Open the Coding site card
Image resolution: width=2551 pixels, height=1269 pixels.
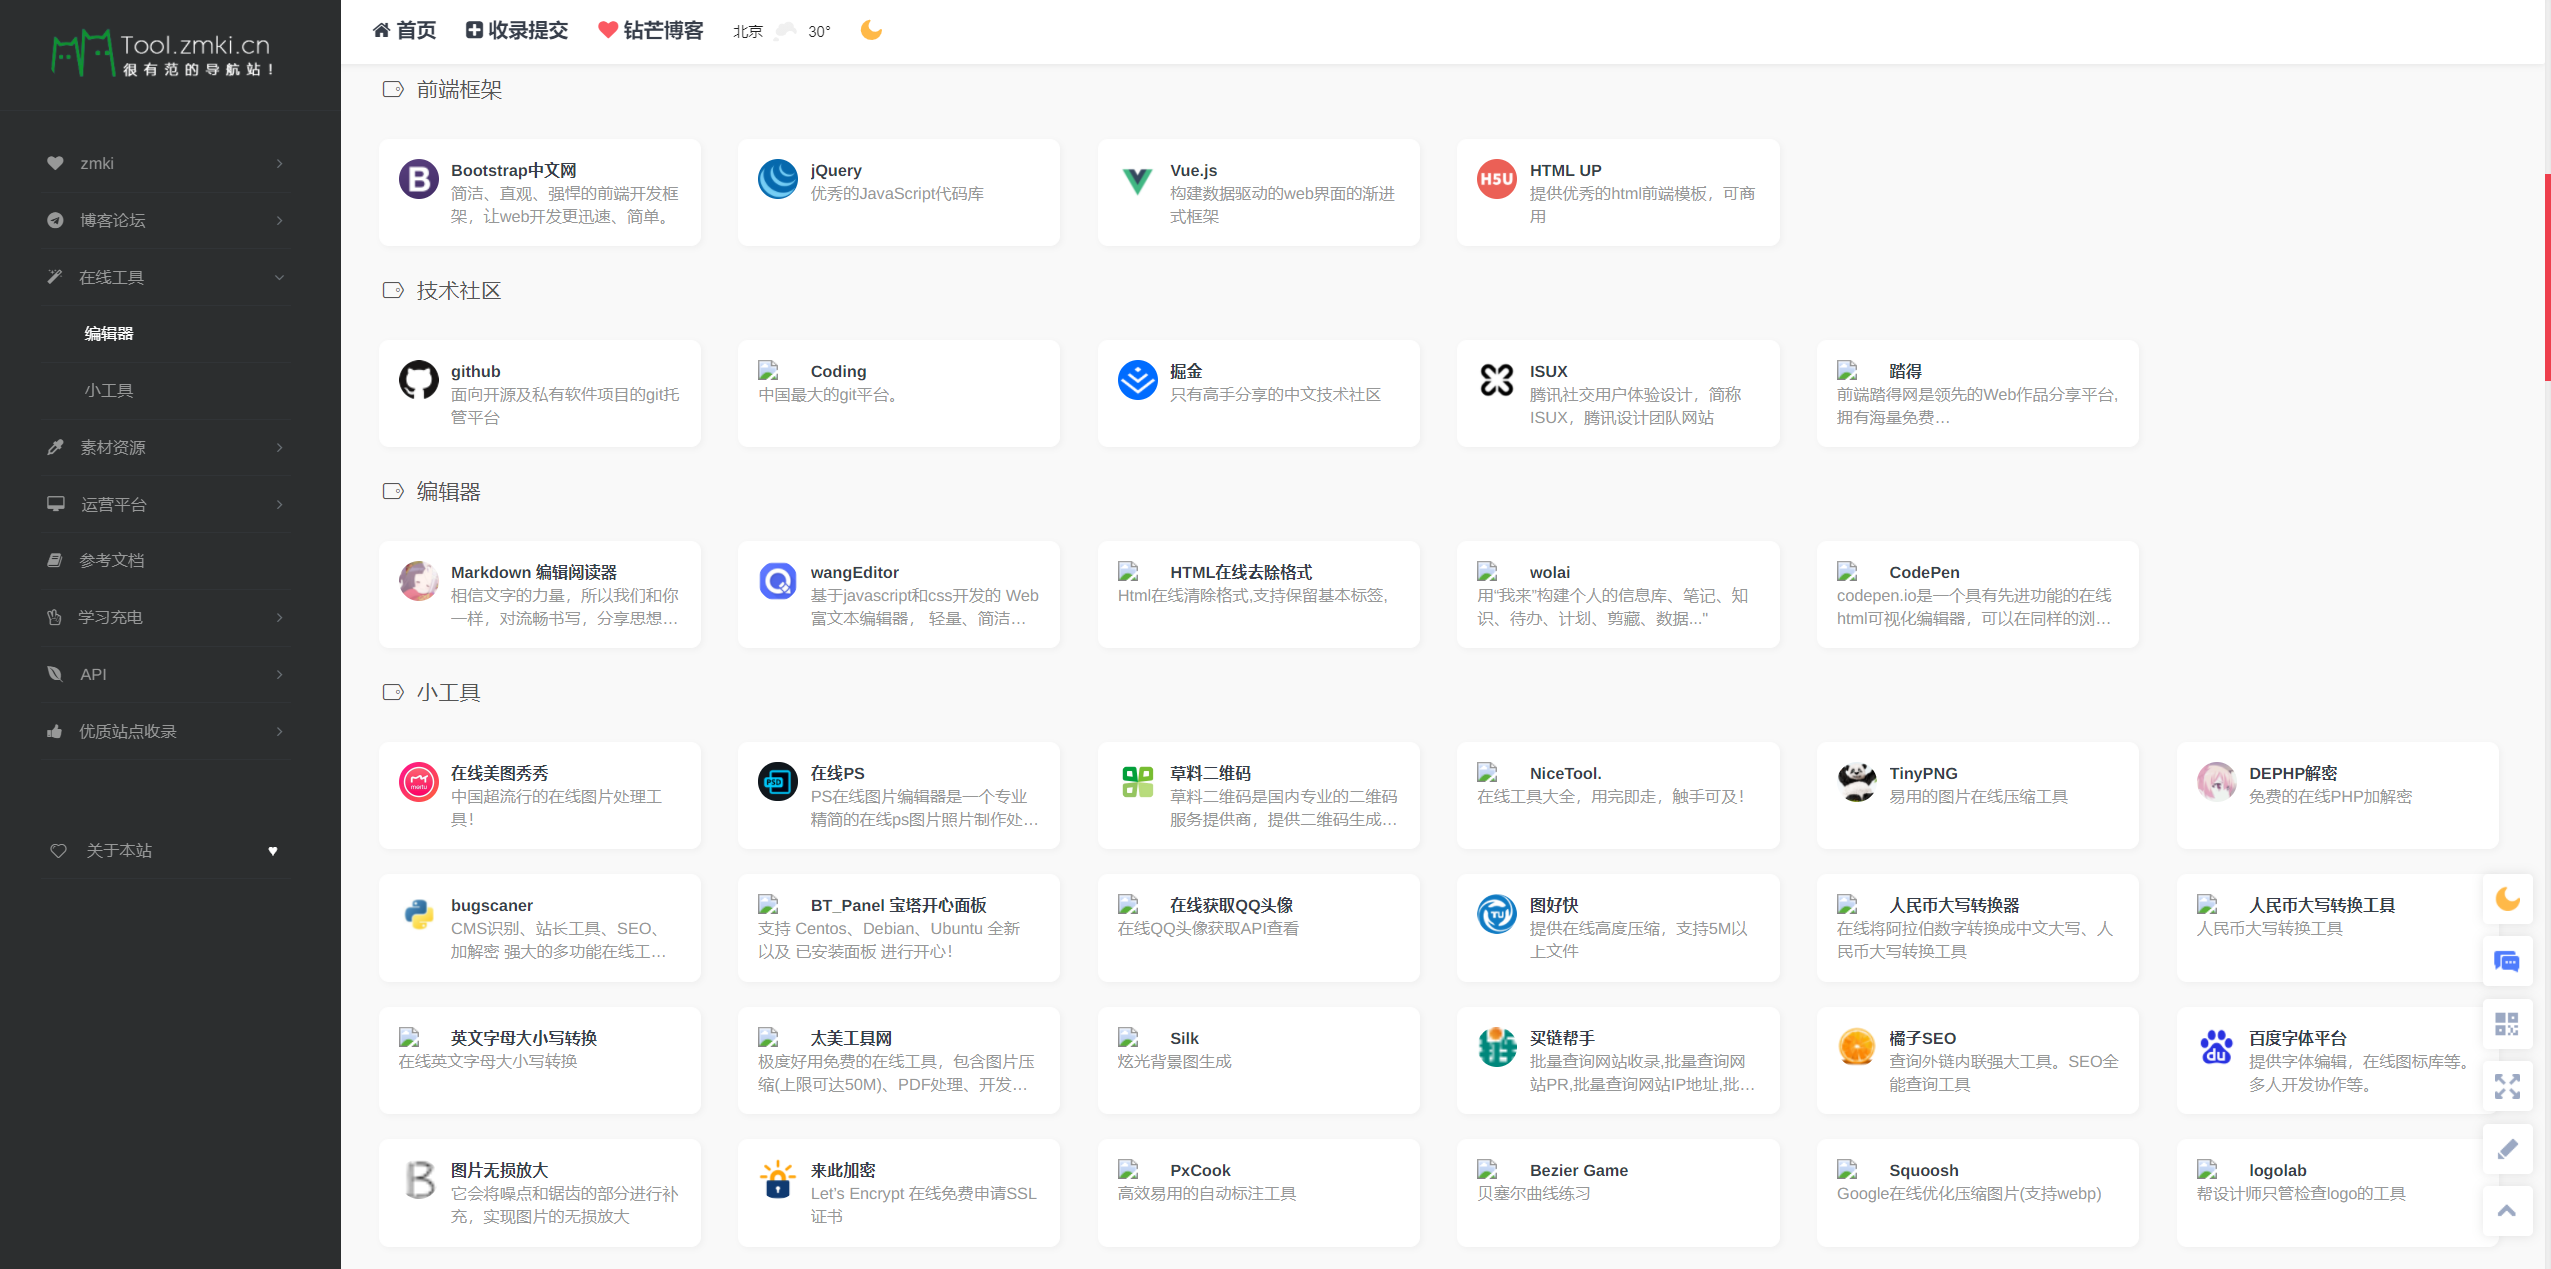(x=898, y=393)
